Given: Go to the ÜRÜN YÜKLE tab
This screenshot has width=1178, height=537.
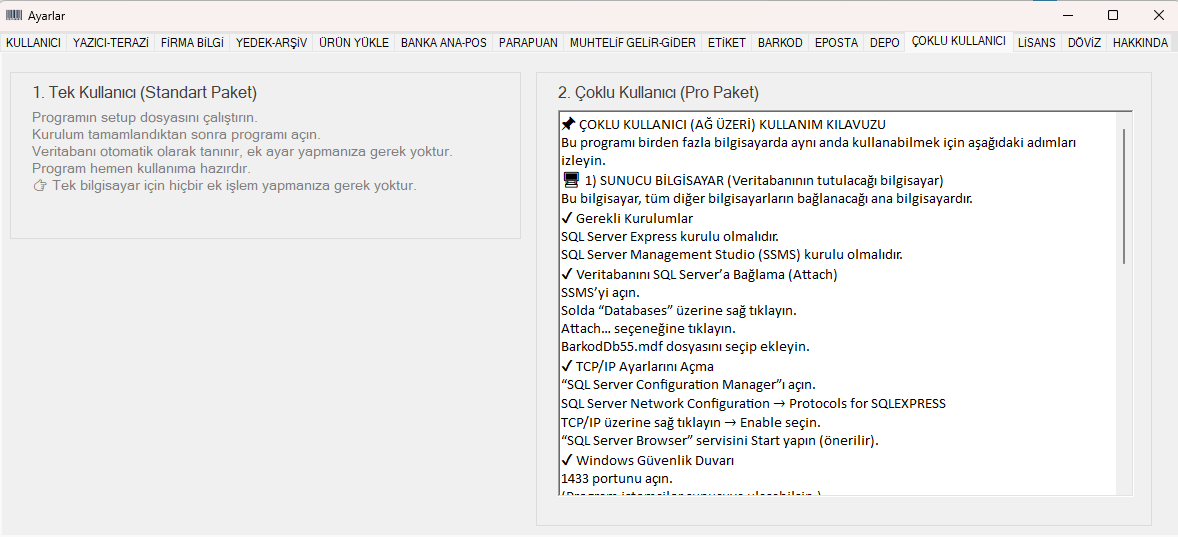Looking at the screenshot, I should tap(353, 43).
